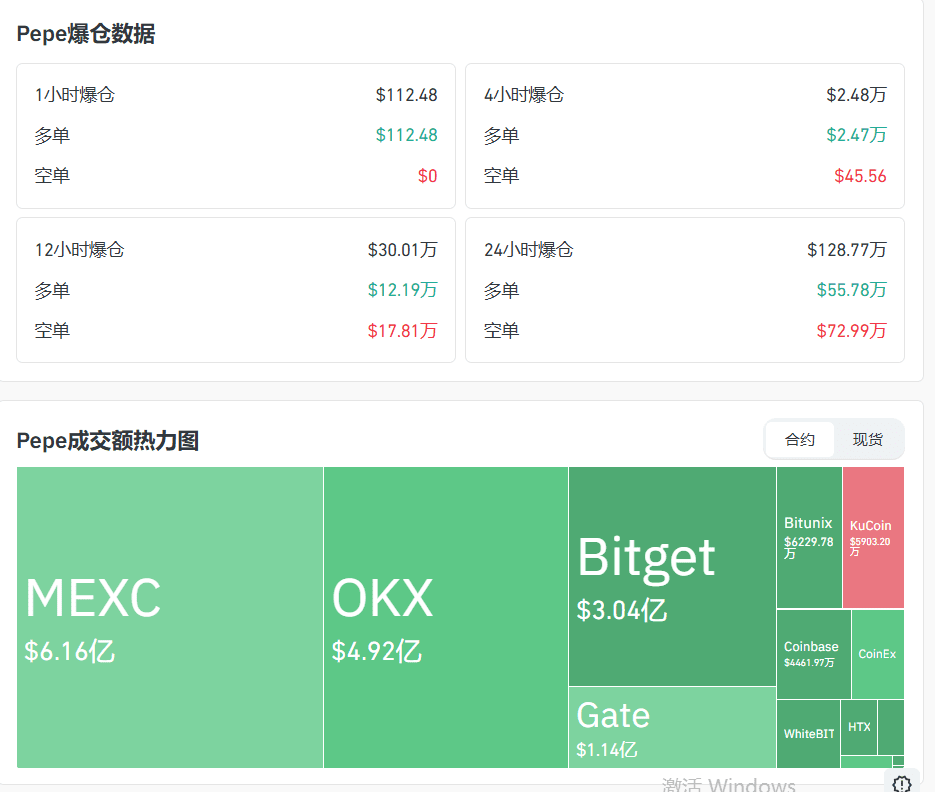Screen dimensions: 935x792
Task: Select the Coinbase heatmap block
Action: 814,654
